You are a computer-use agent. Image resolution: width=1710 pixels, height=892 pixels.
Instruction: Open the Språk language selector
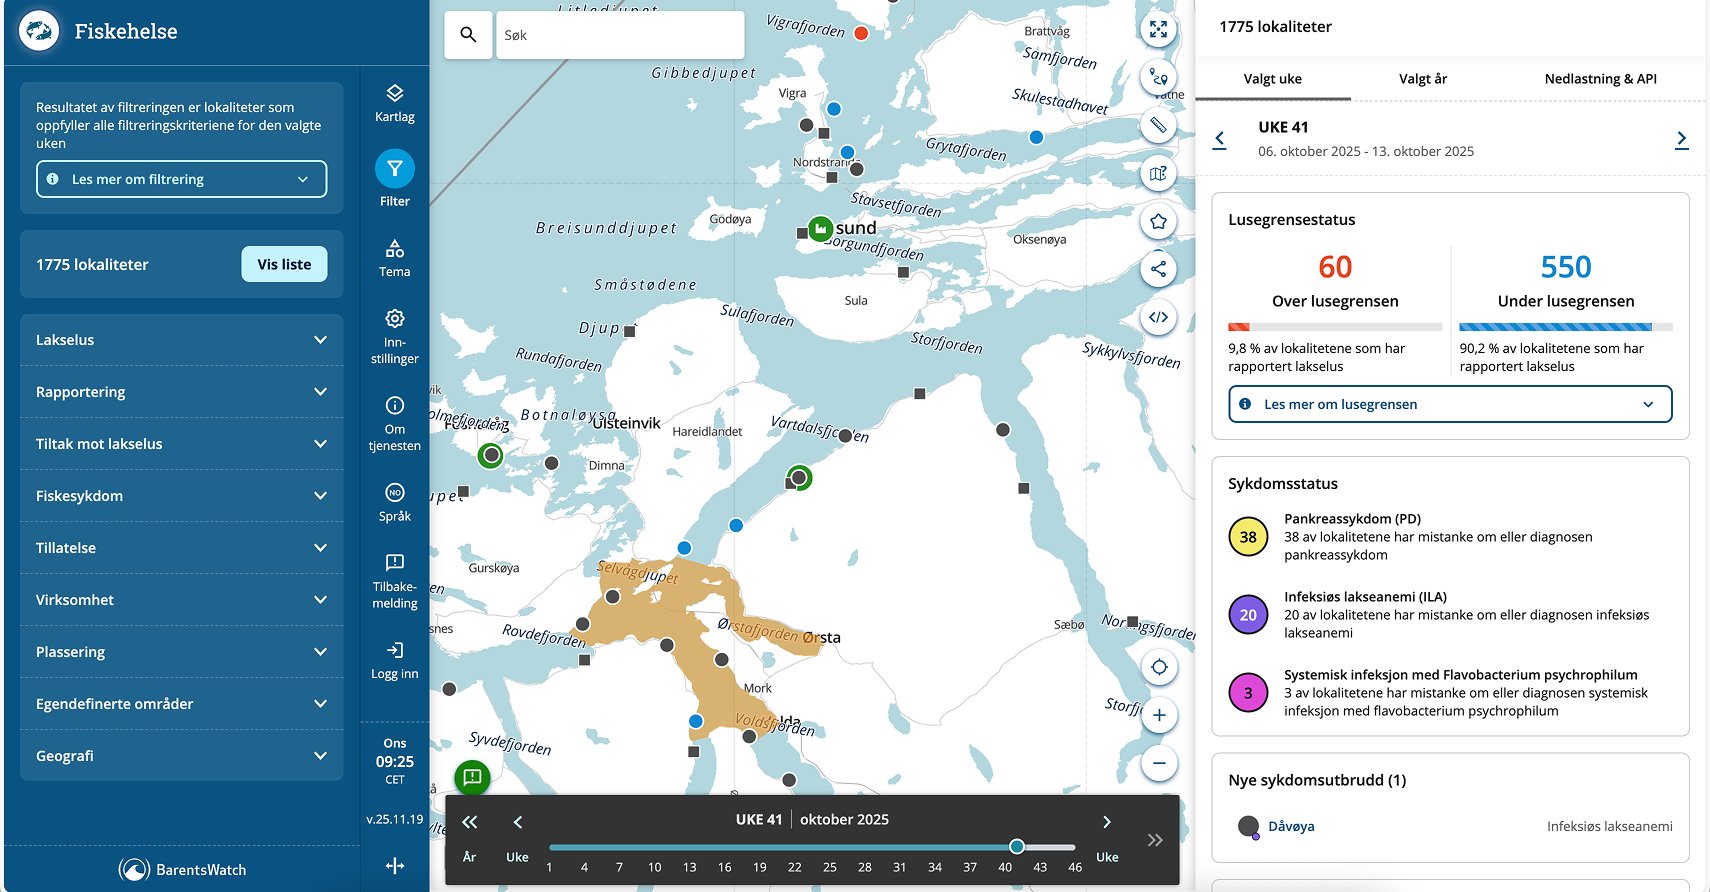(x=394, y=502)
